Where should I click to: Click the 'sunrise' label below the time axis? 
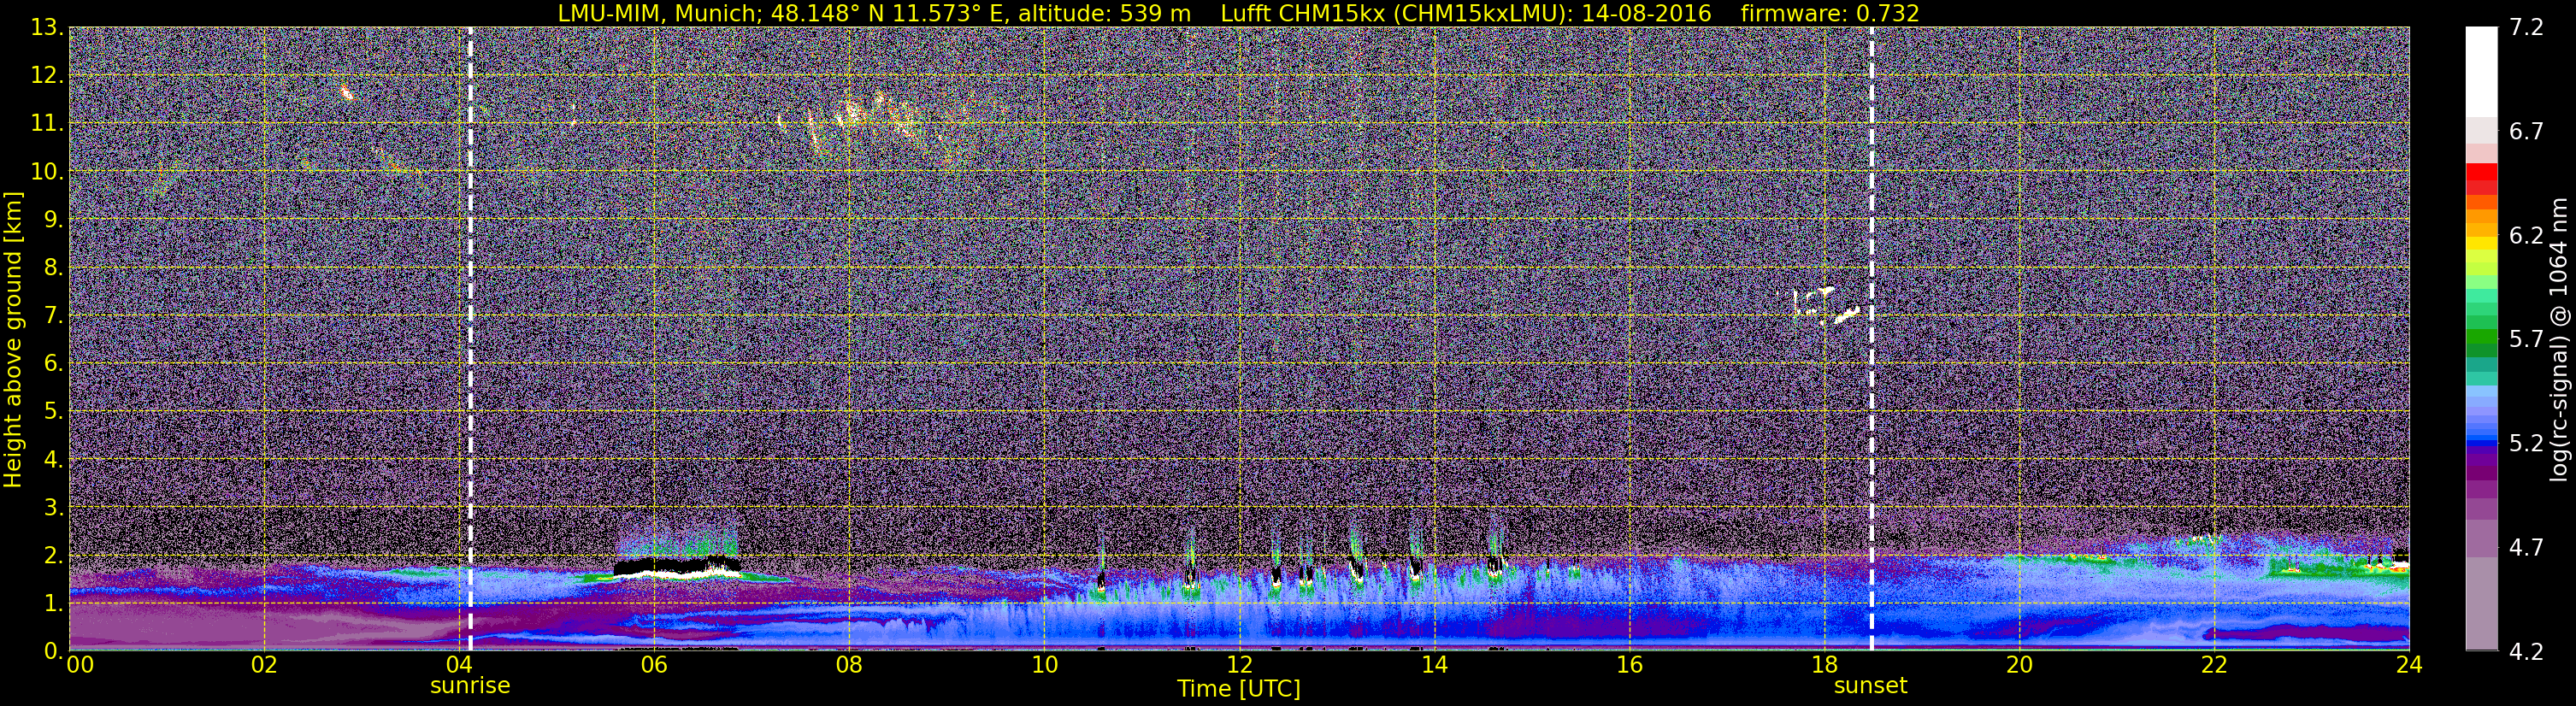[470, 686]
